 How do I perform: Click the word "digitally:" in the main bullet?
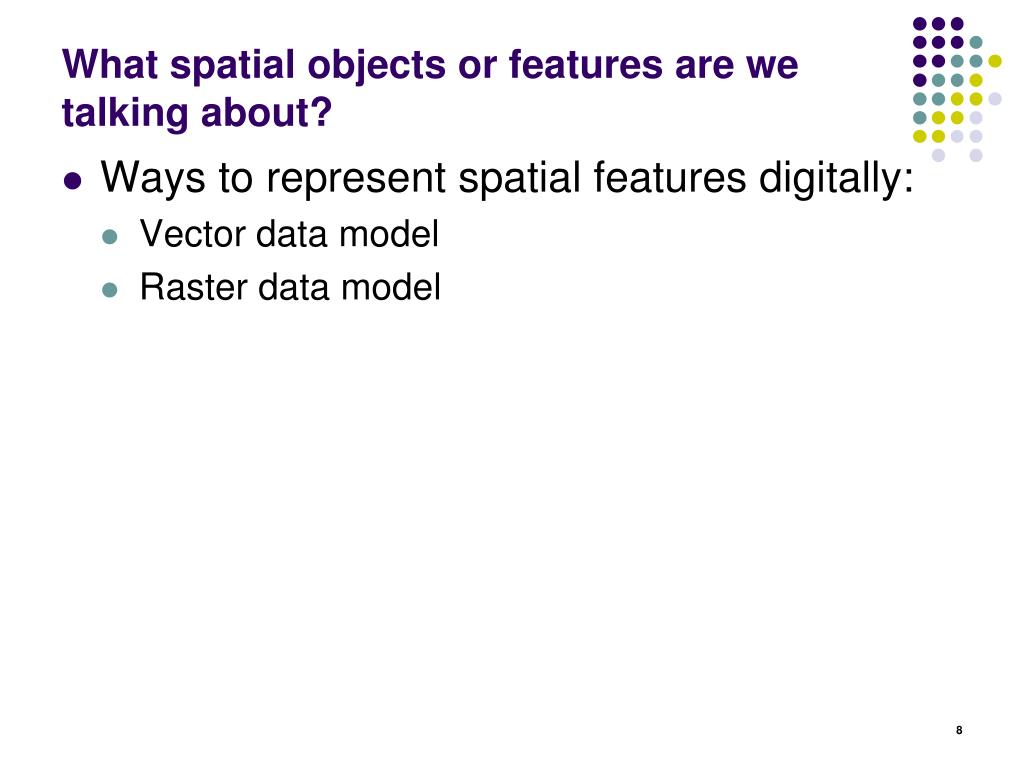(836, 178)
